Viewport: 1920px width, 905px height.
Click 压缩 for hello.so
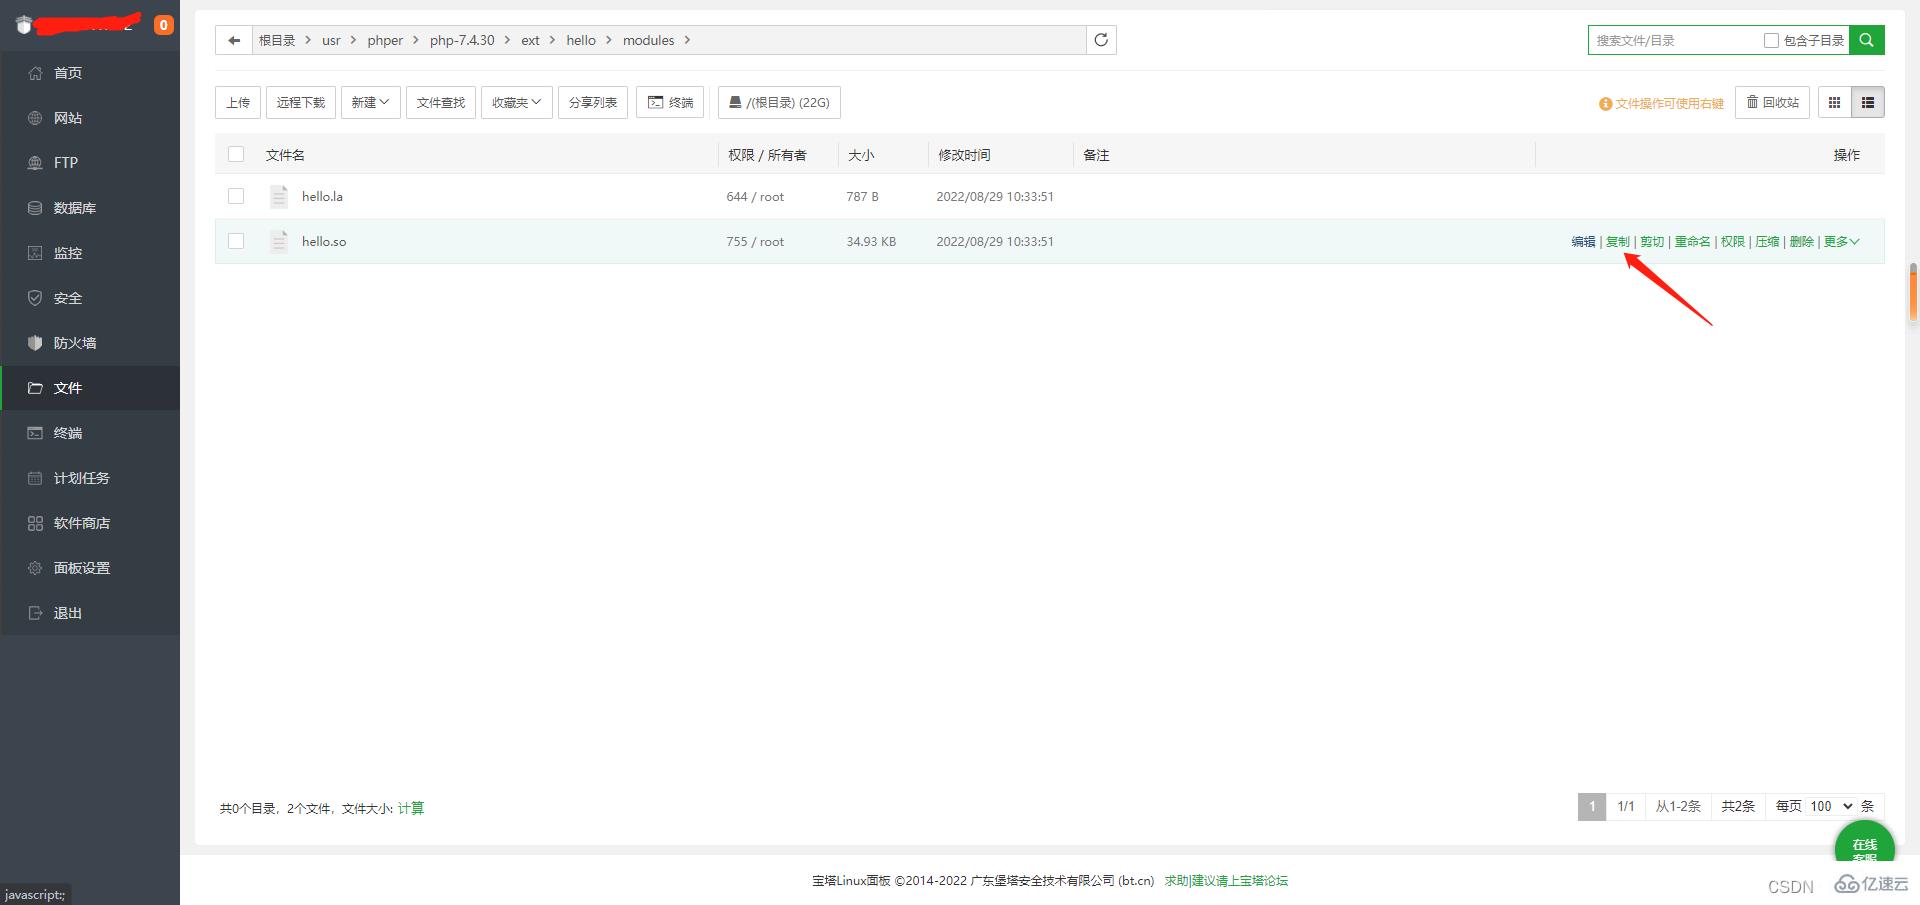[x=1767, y=241]
